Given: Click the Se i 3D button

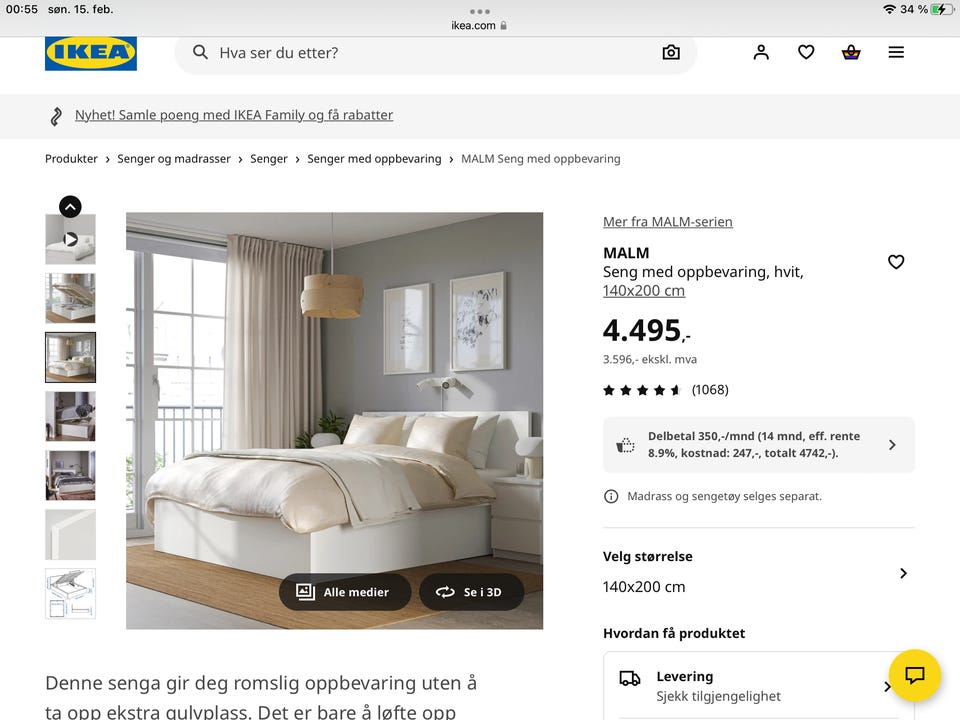Looking at the screenshot, I should 471,592.
